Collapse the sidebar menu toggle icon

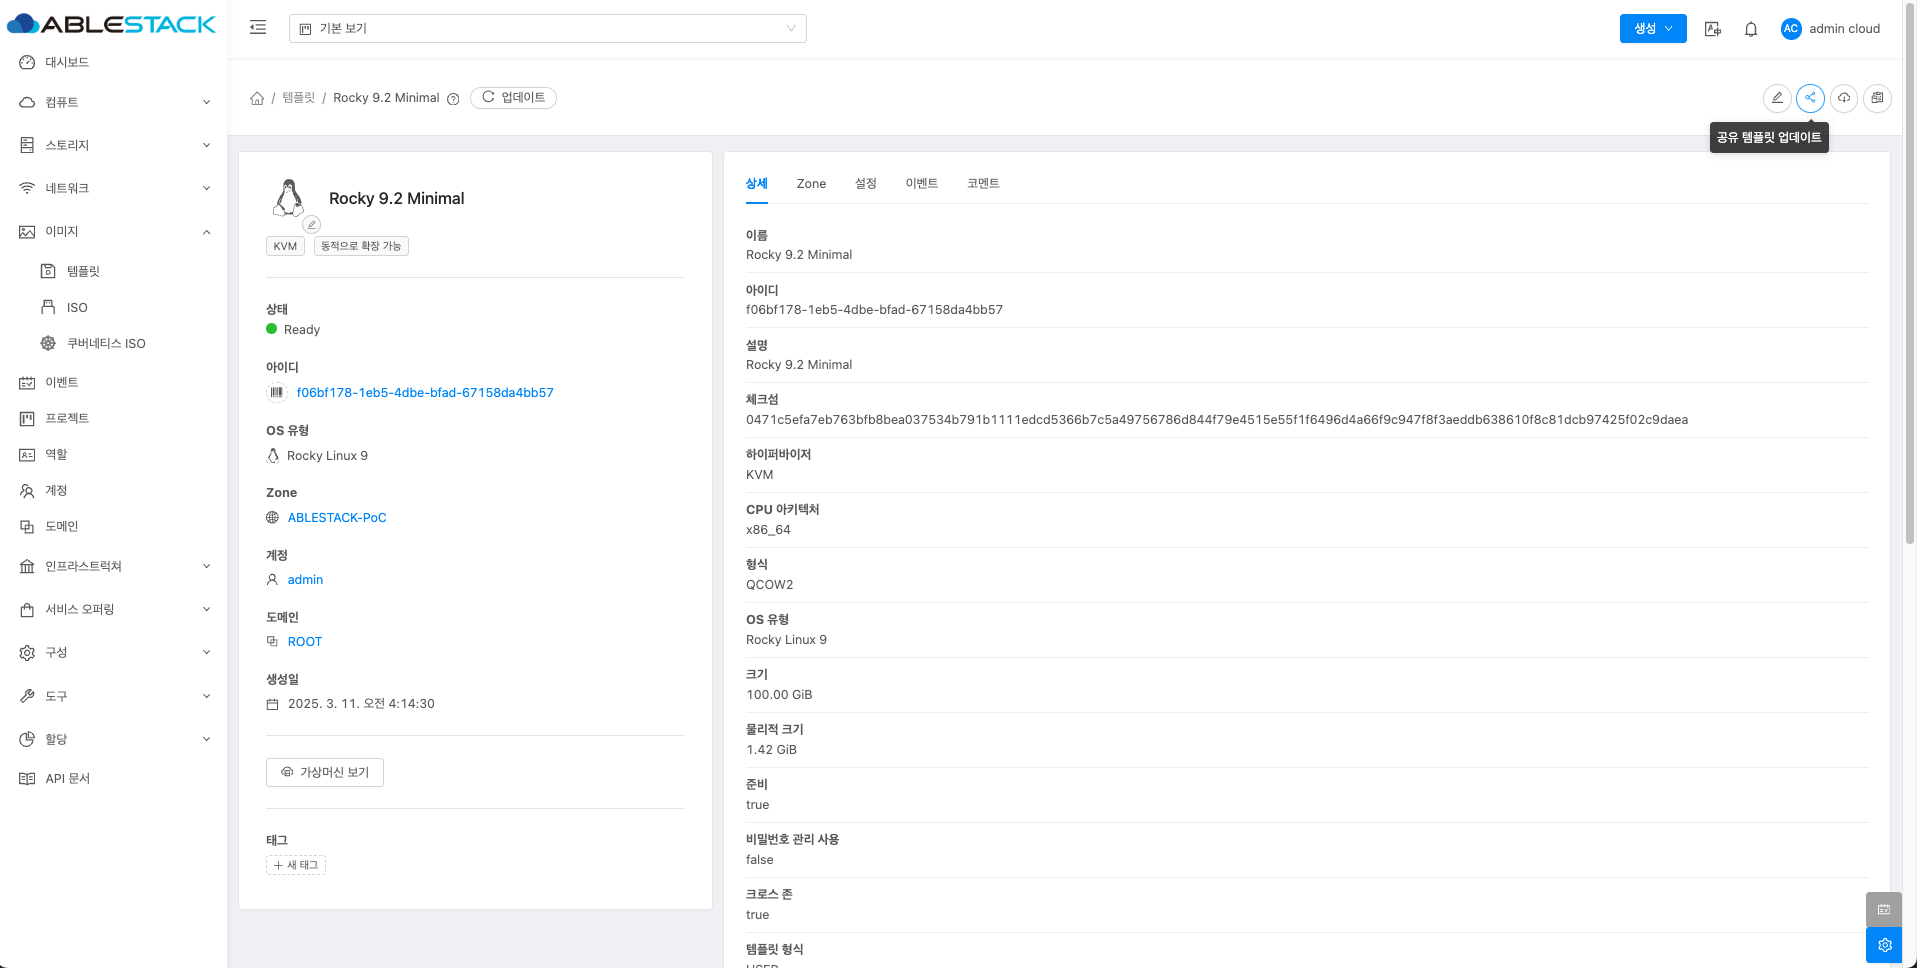(x=258, y=28)
